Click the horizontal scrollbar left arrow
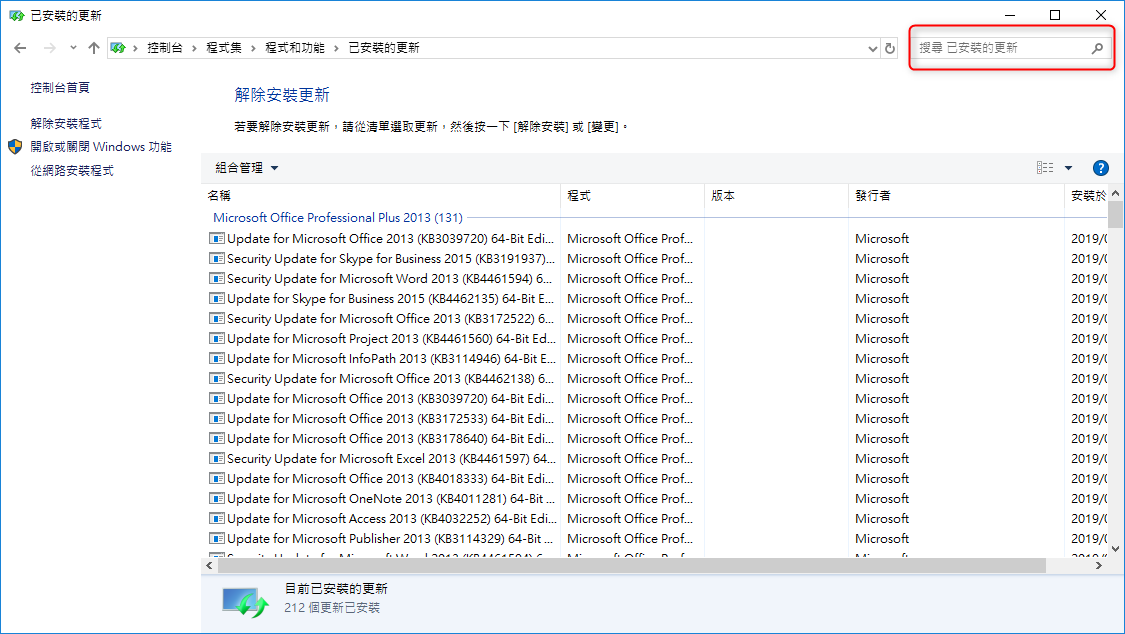 [x=209, y=566]
